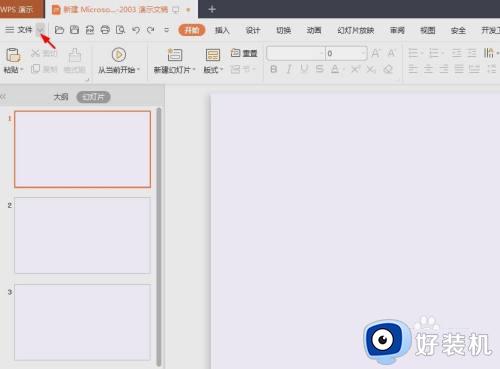Screen dimensions: 500x369
Task: Open the 视图 ribbon tab
Action: (x=428, y=30)
